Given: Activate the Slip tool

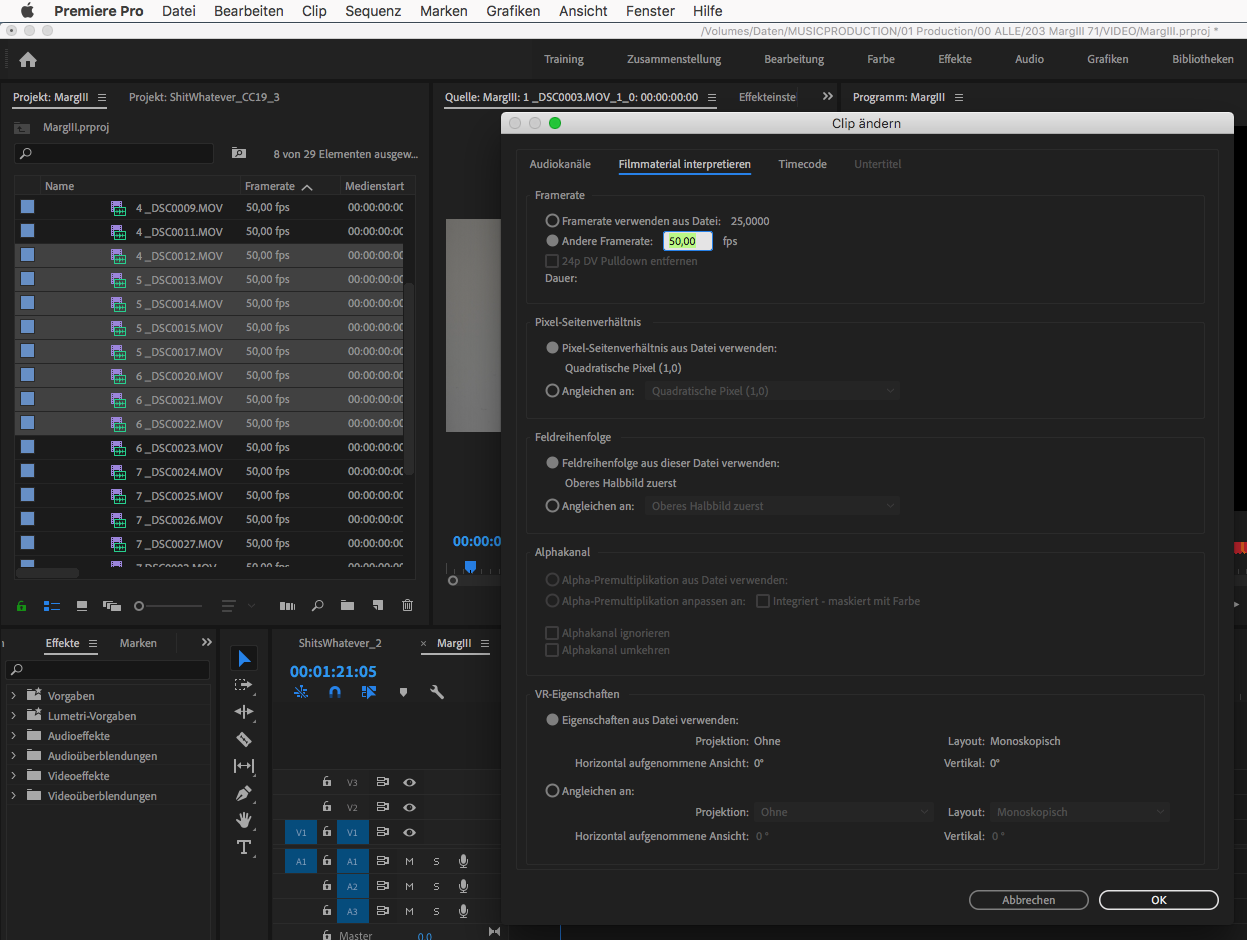Looking at the screenshot, I should point(244,766).
